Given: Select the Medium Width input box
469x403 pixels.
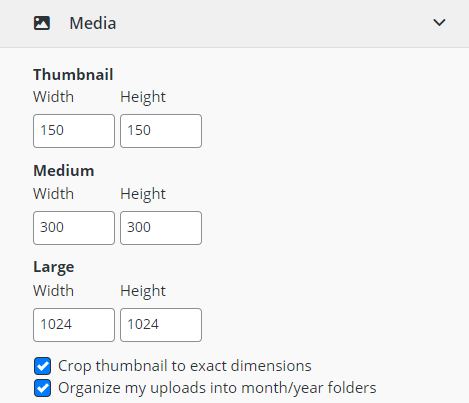Looking at the screenshot, I should point(74,228).
